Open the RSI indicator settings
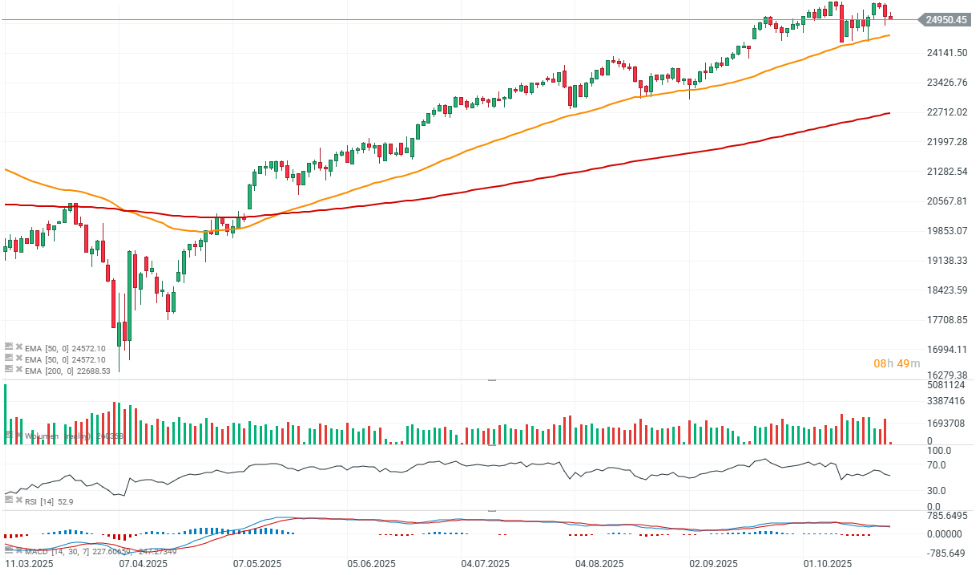 pyautogui.click(x=9, y=500)
